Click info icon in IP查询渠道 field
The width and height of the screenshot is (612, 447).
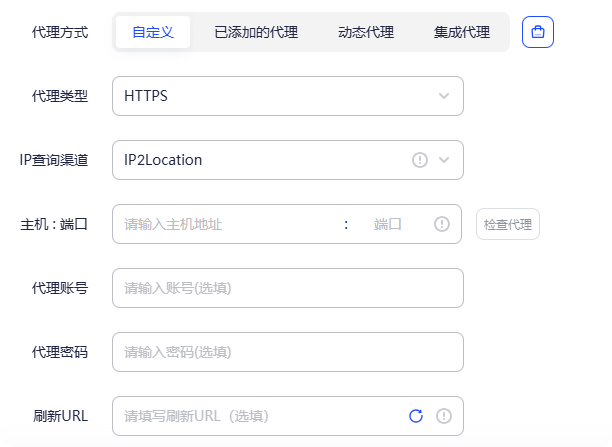click(x=420, y=160)
